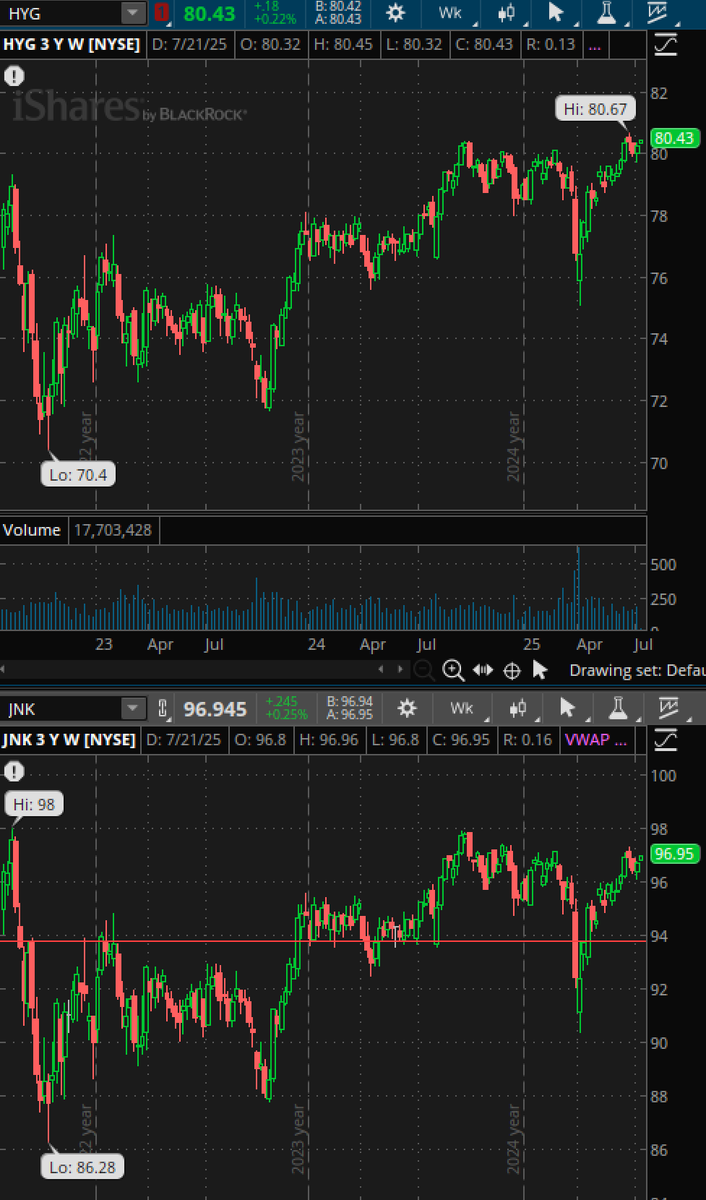Click Lo: 70.4 price bubble

79,474
